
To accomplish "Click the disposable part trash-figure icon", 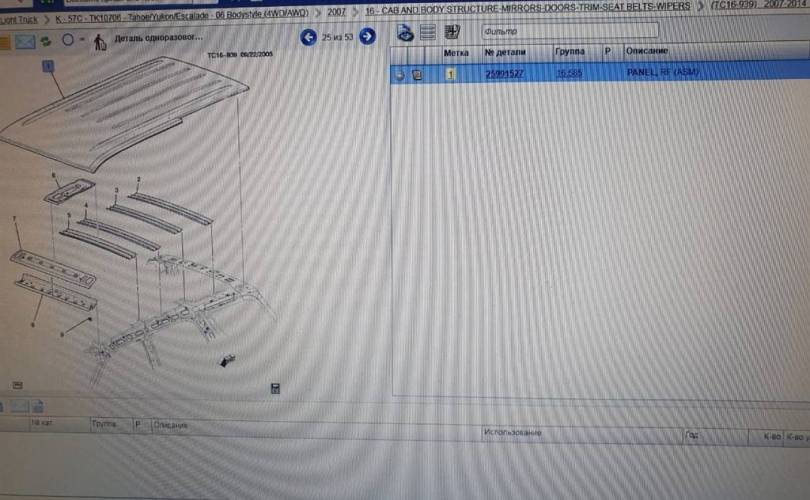I will click(99, 42).
